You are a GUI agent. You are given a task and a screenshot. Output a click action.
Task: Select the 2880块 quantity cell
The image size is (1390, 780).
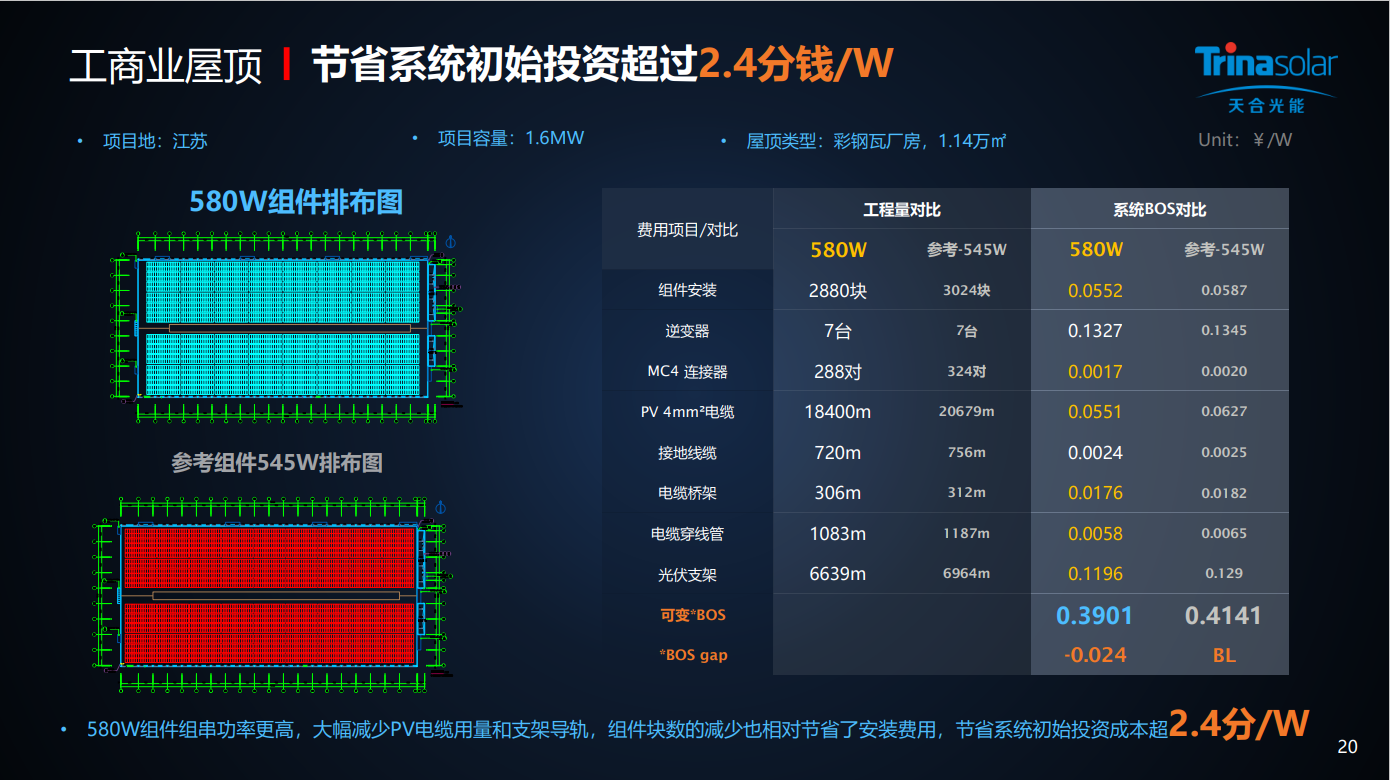(837, 291)
